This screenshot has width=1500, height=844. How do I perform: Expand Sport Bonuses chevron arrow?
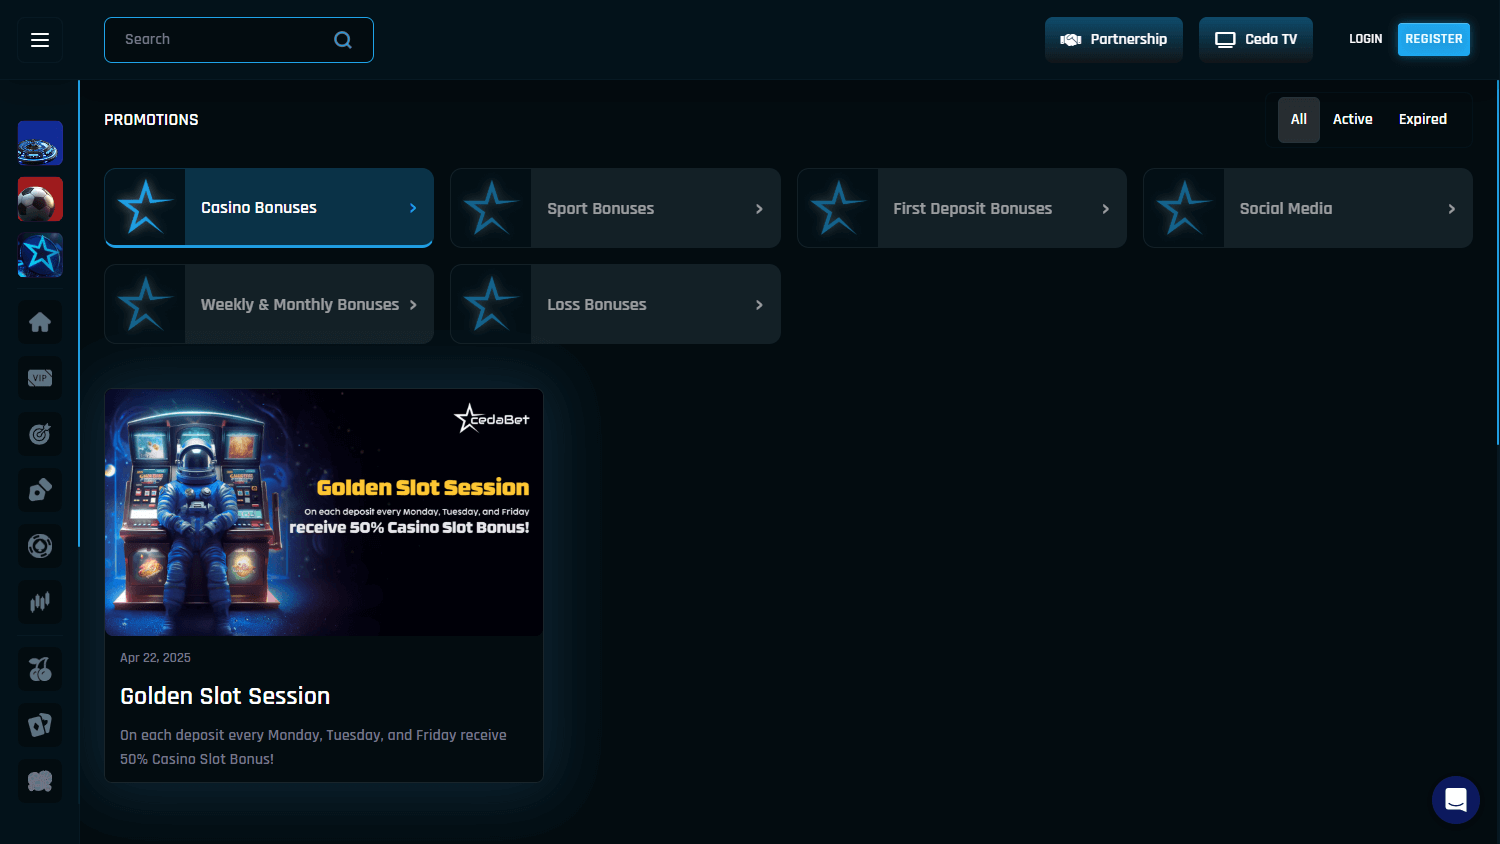tap(759, 209)
